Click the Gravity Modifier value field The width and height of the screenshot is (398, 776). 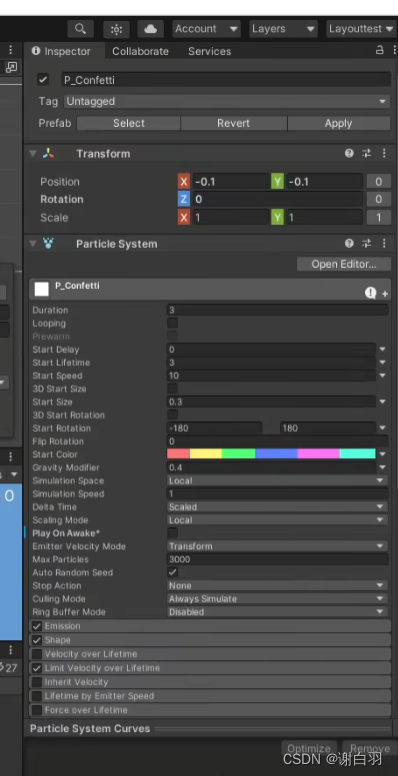(271, 467)
